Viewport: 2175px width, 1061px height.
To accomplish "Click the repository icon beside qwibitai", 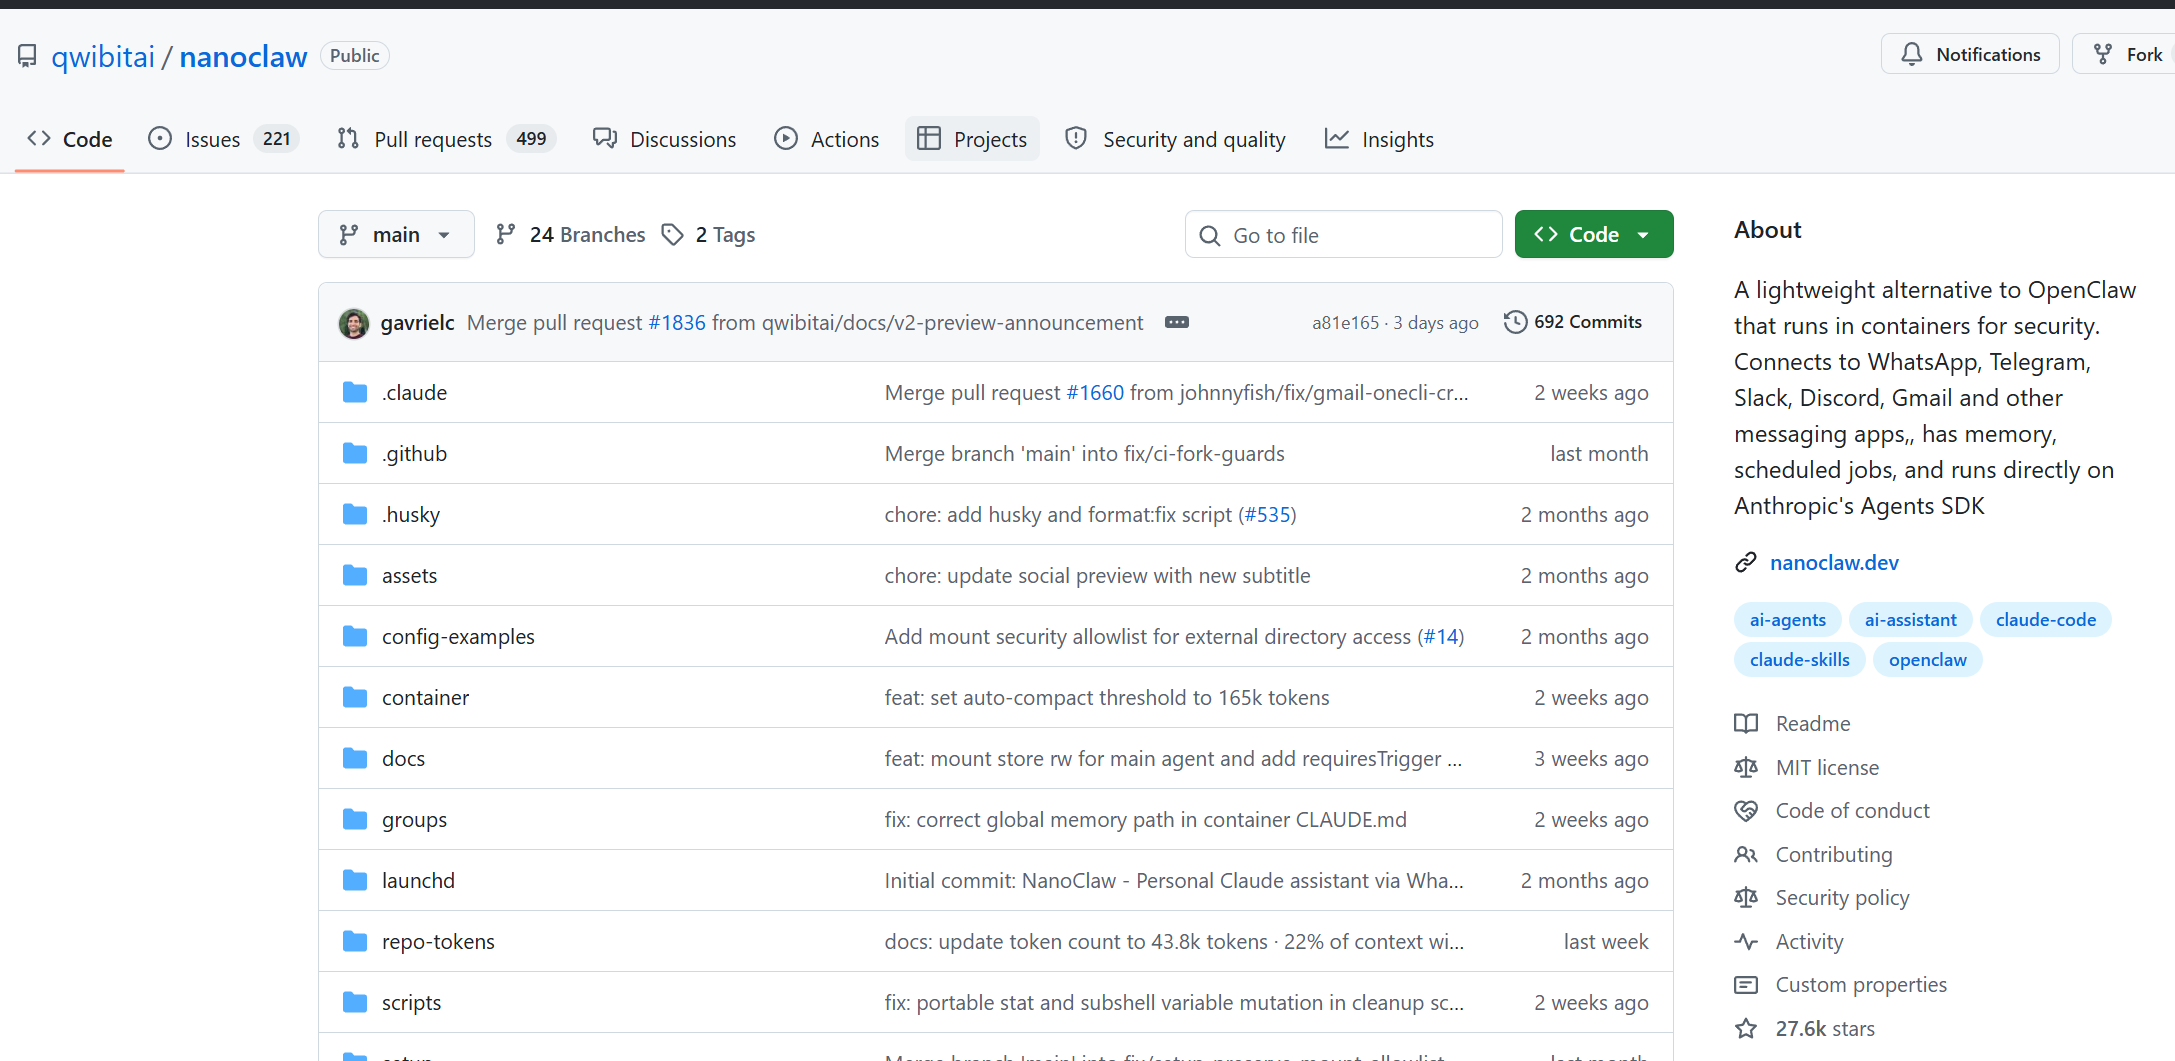I will click(27, 56).
